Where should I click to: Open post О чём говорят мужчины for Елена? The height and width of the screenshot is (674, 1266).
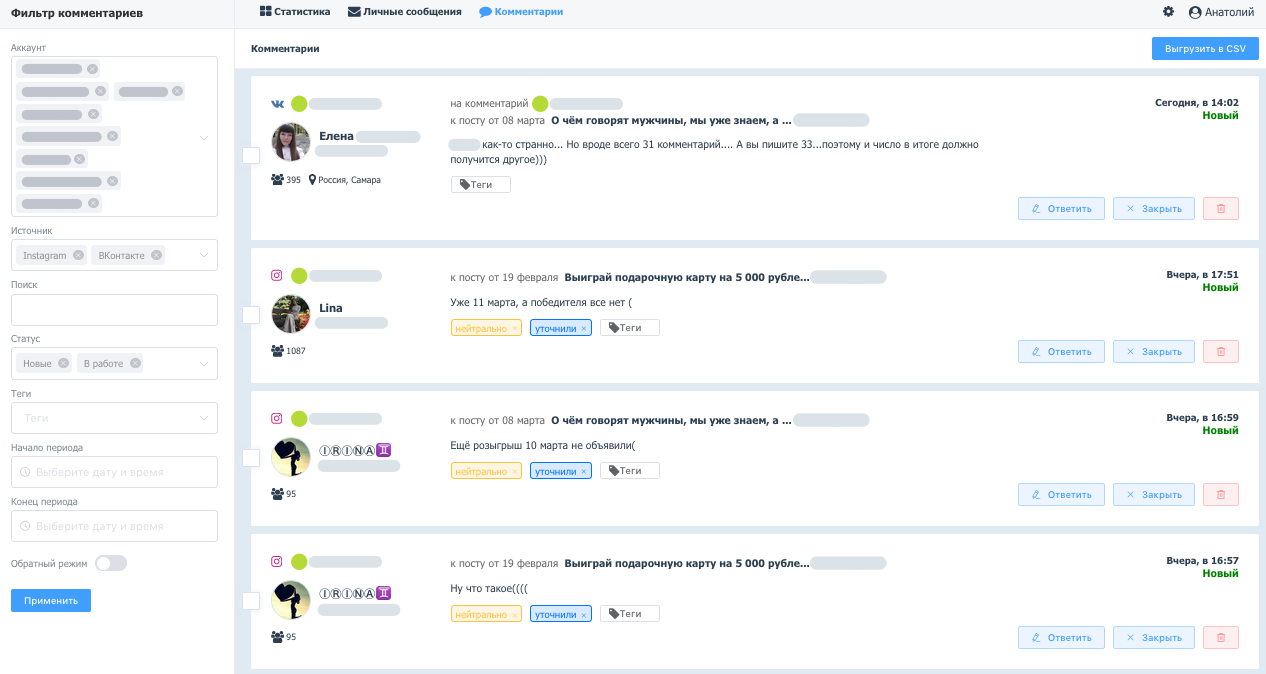[671, 120]
